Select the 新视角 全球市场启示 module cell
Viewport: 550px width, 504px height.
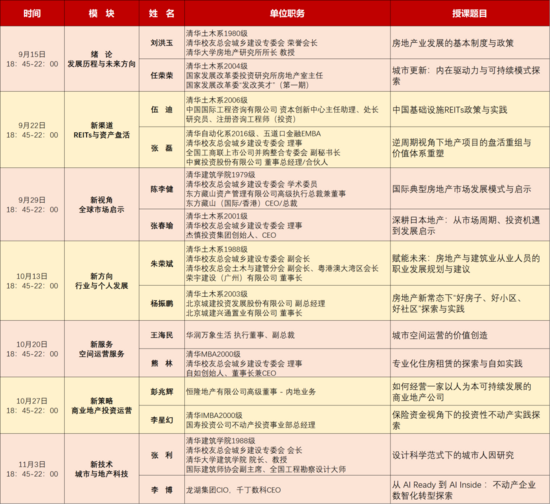coord(102,204)
